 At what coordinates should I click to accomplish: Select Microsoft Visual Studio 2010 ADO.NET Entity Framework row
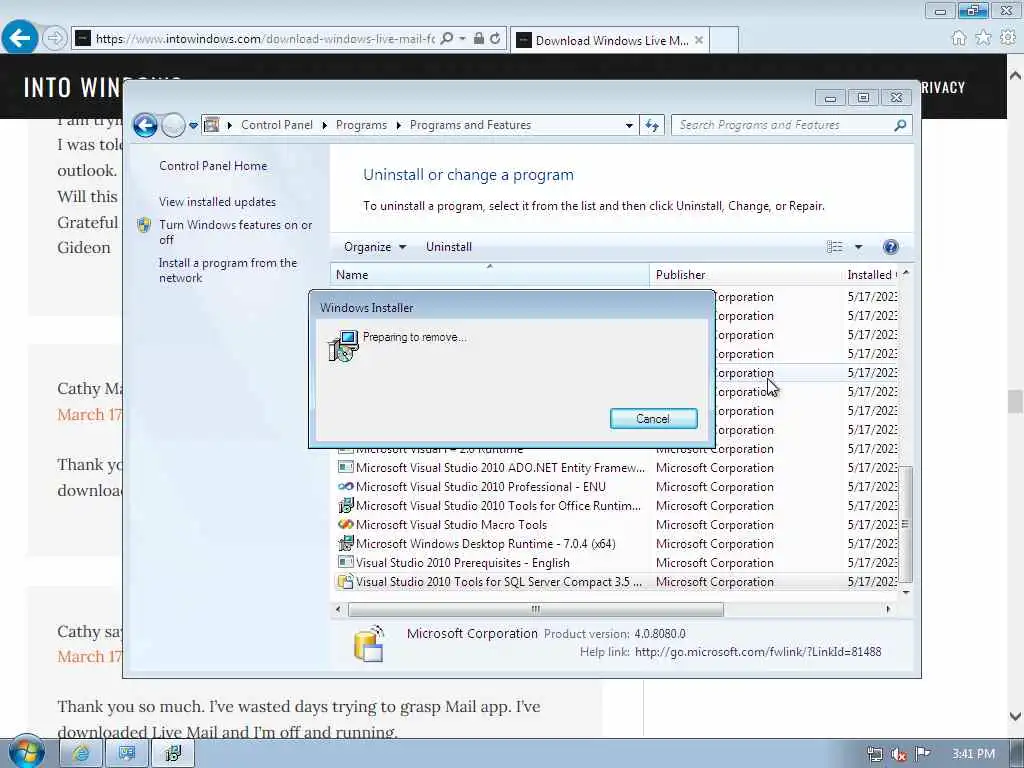[x=616, y=468]
